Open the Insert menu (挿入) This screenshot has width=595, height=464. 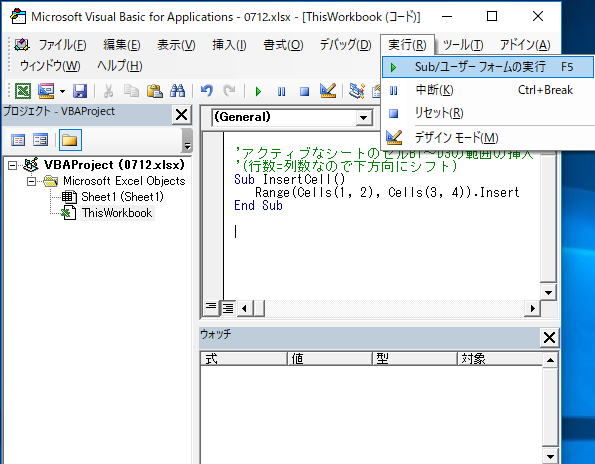click(229, 45)
